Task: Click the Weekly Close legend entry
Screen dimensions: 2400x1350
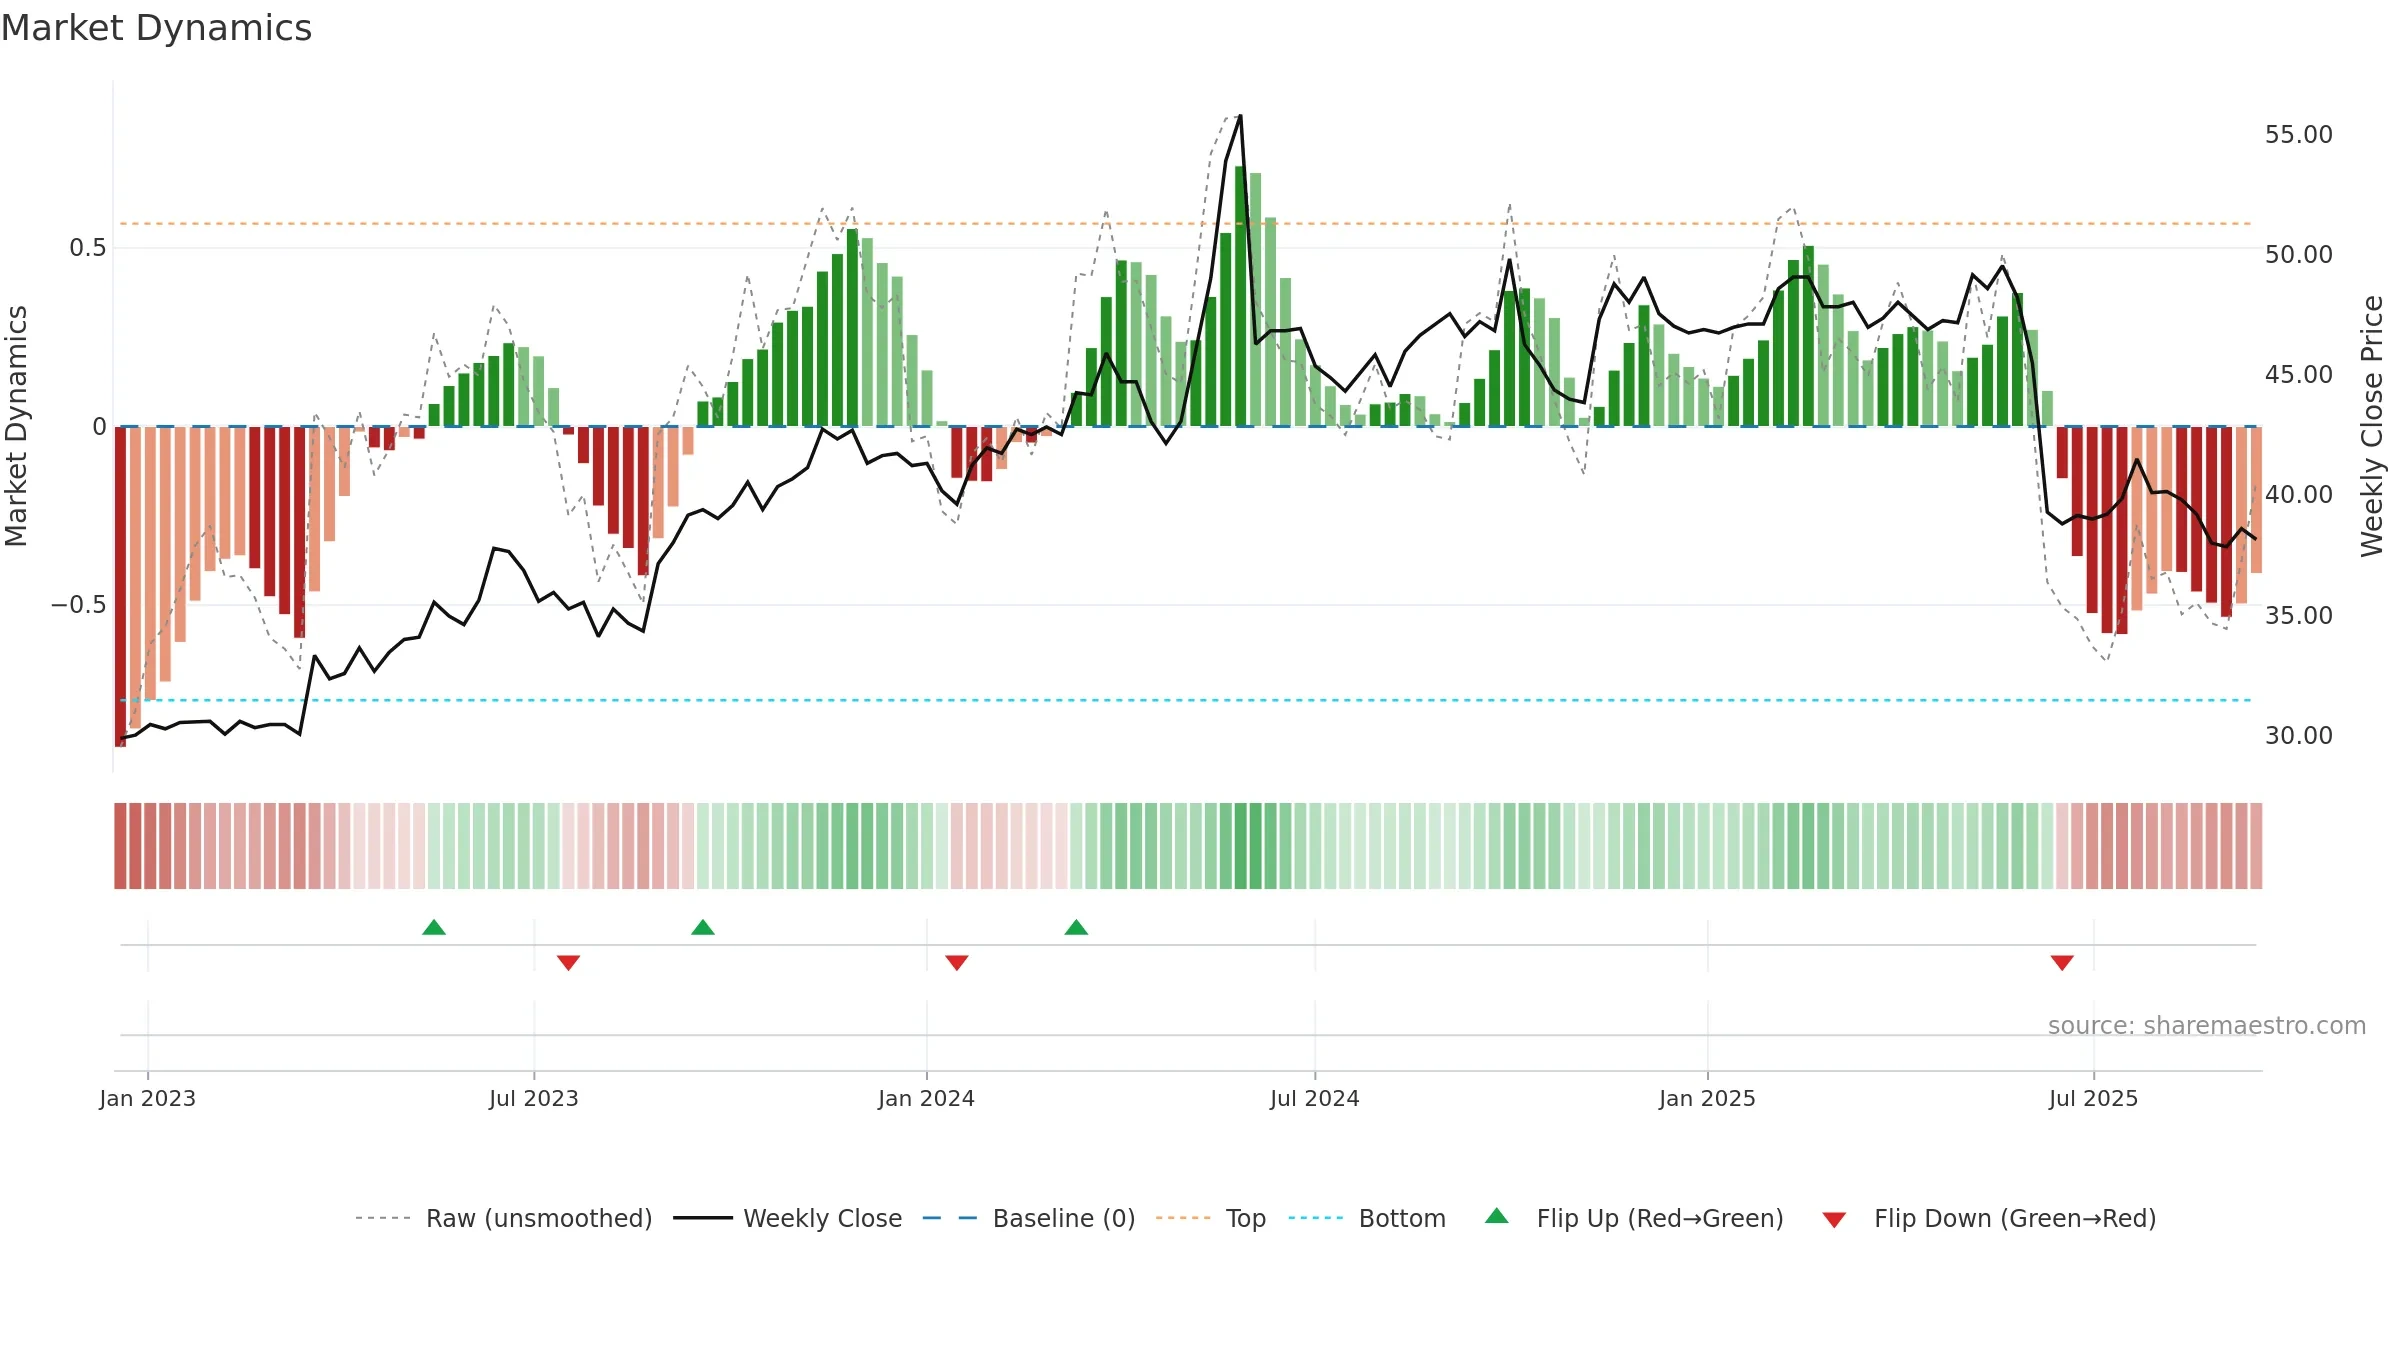Action: 787,1218
